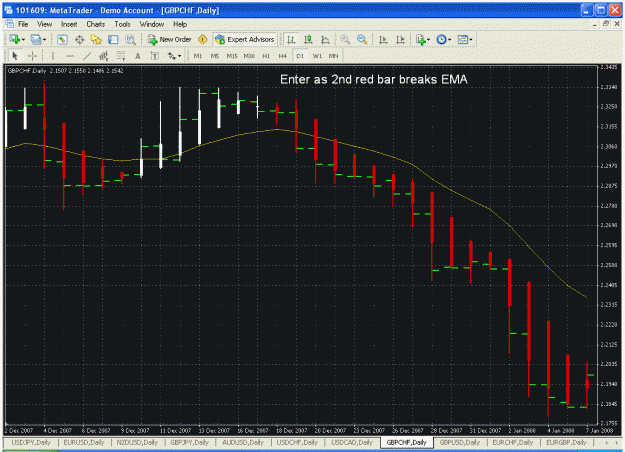Click the chart text 'Enter as 2nd red bar breaks EMA'
Viewport: 625px width, 452px height.
[x=373, y=79]
